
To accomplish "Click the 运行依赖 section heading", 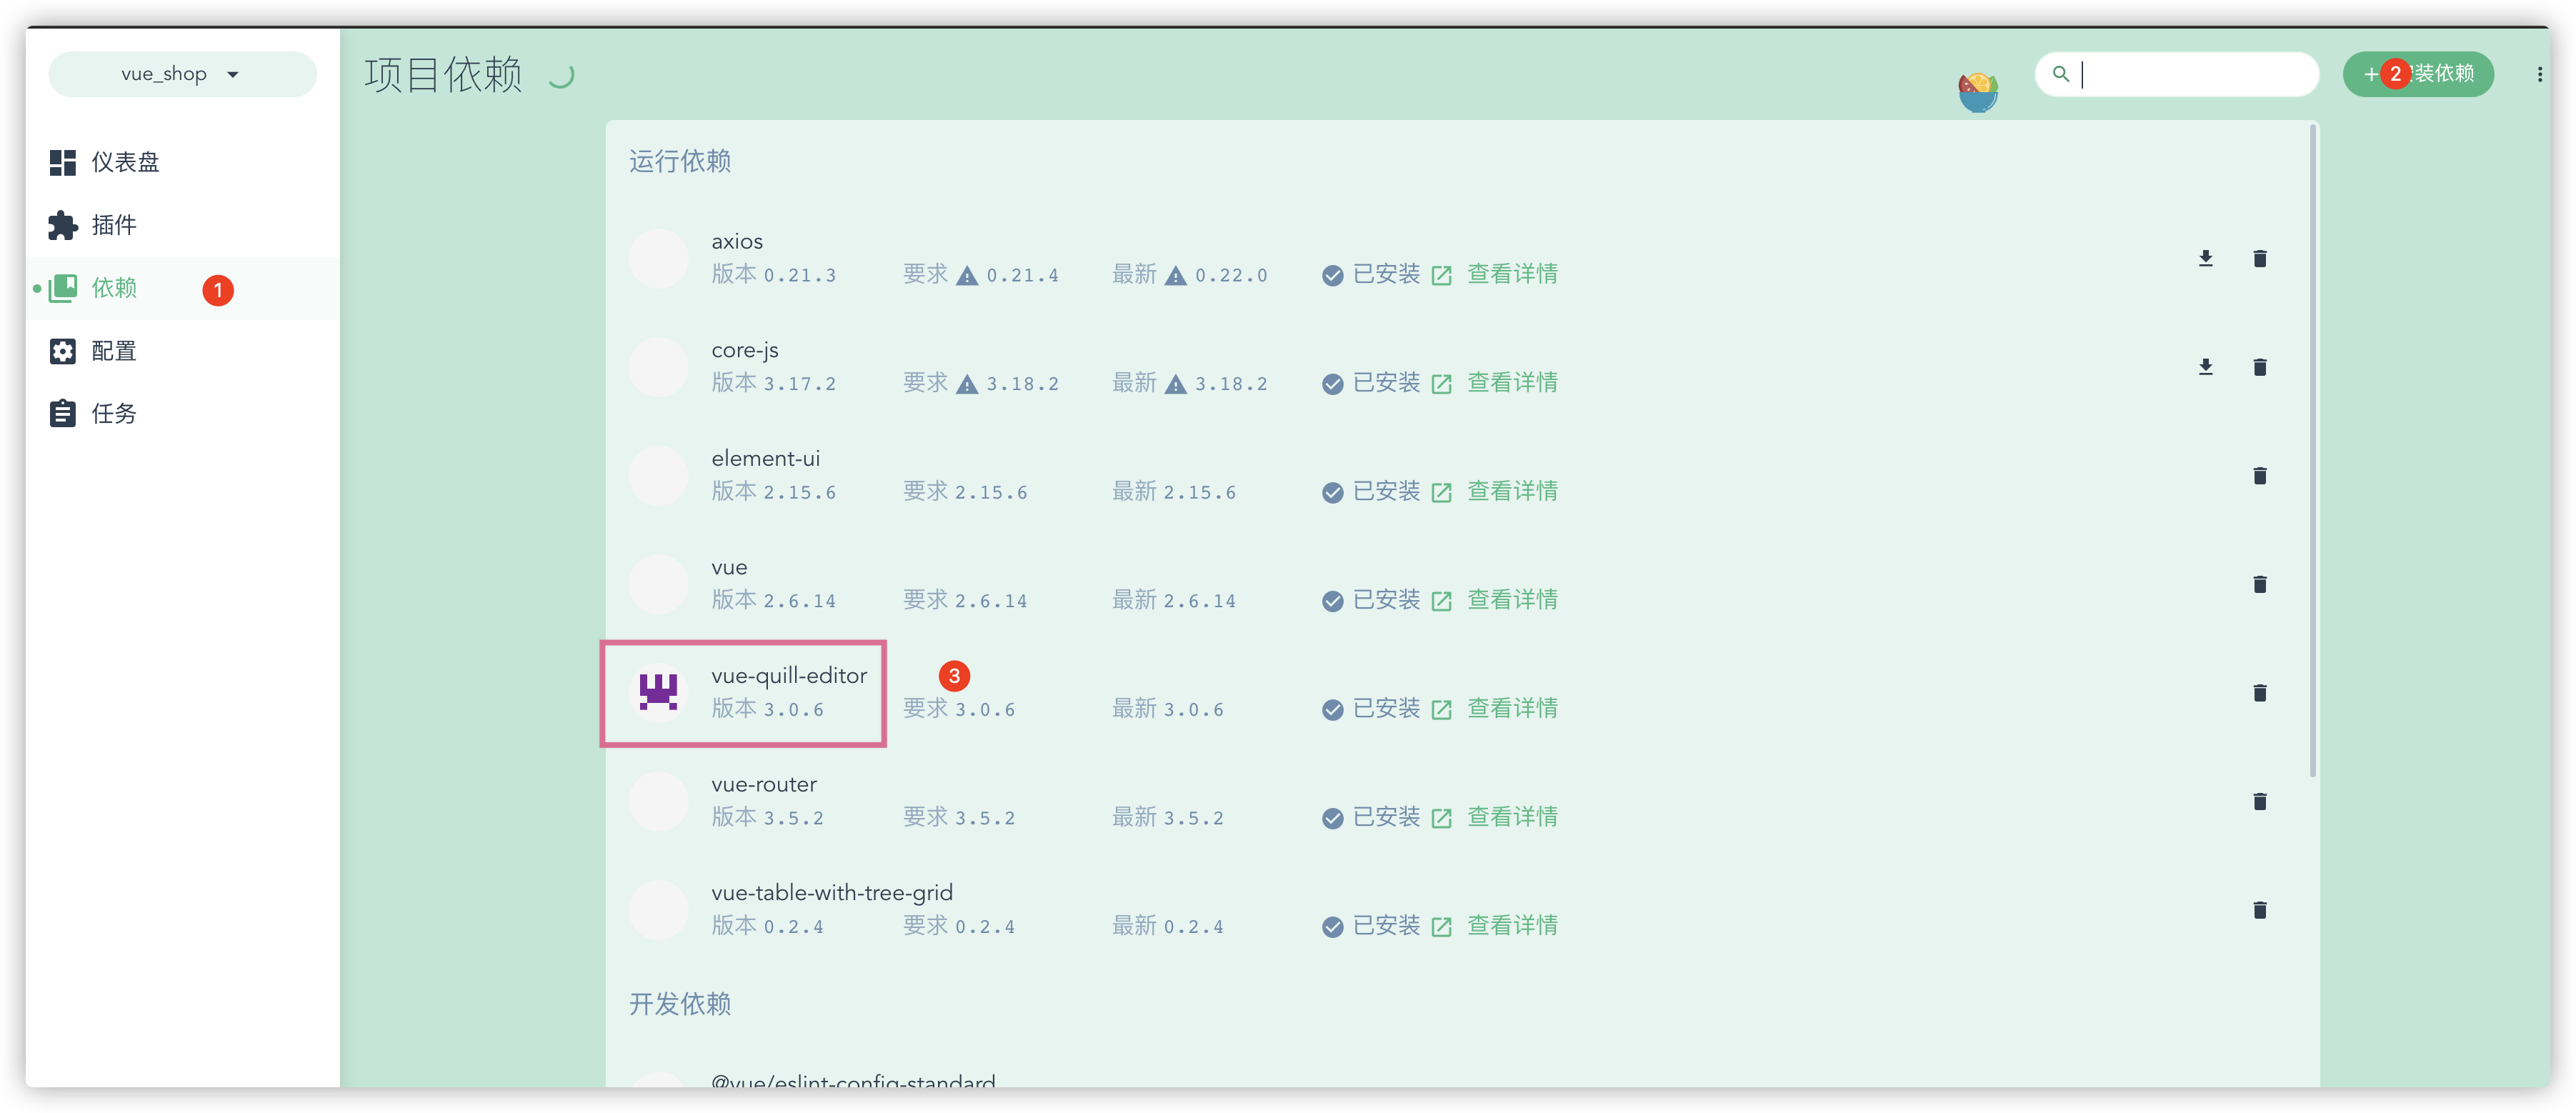I will 680,161.
